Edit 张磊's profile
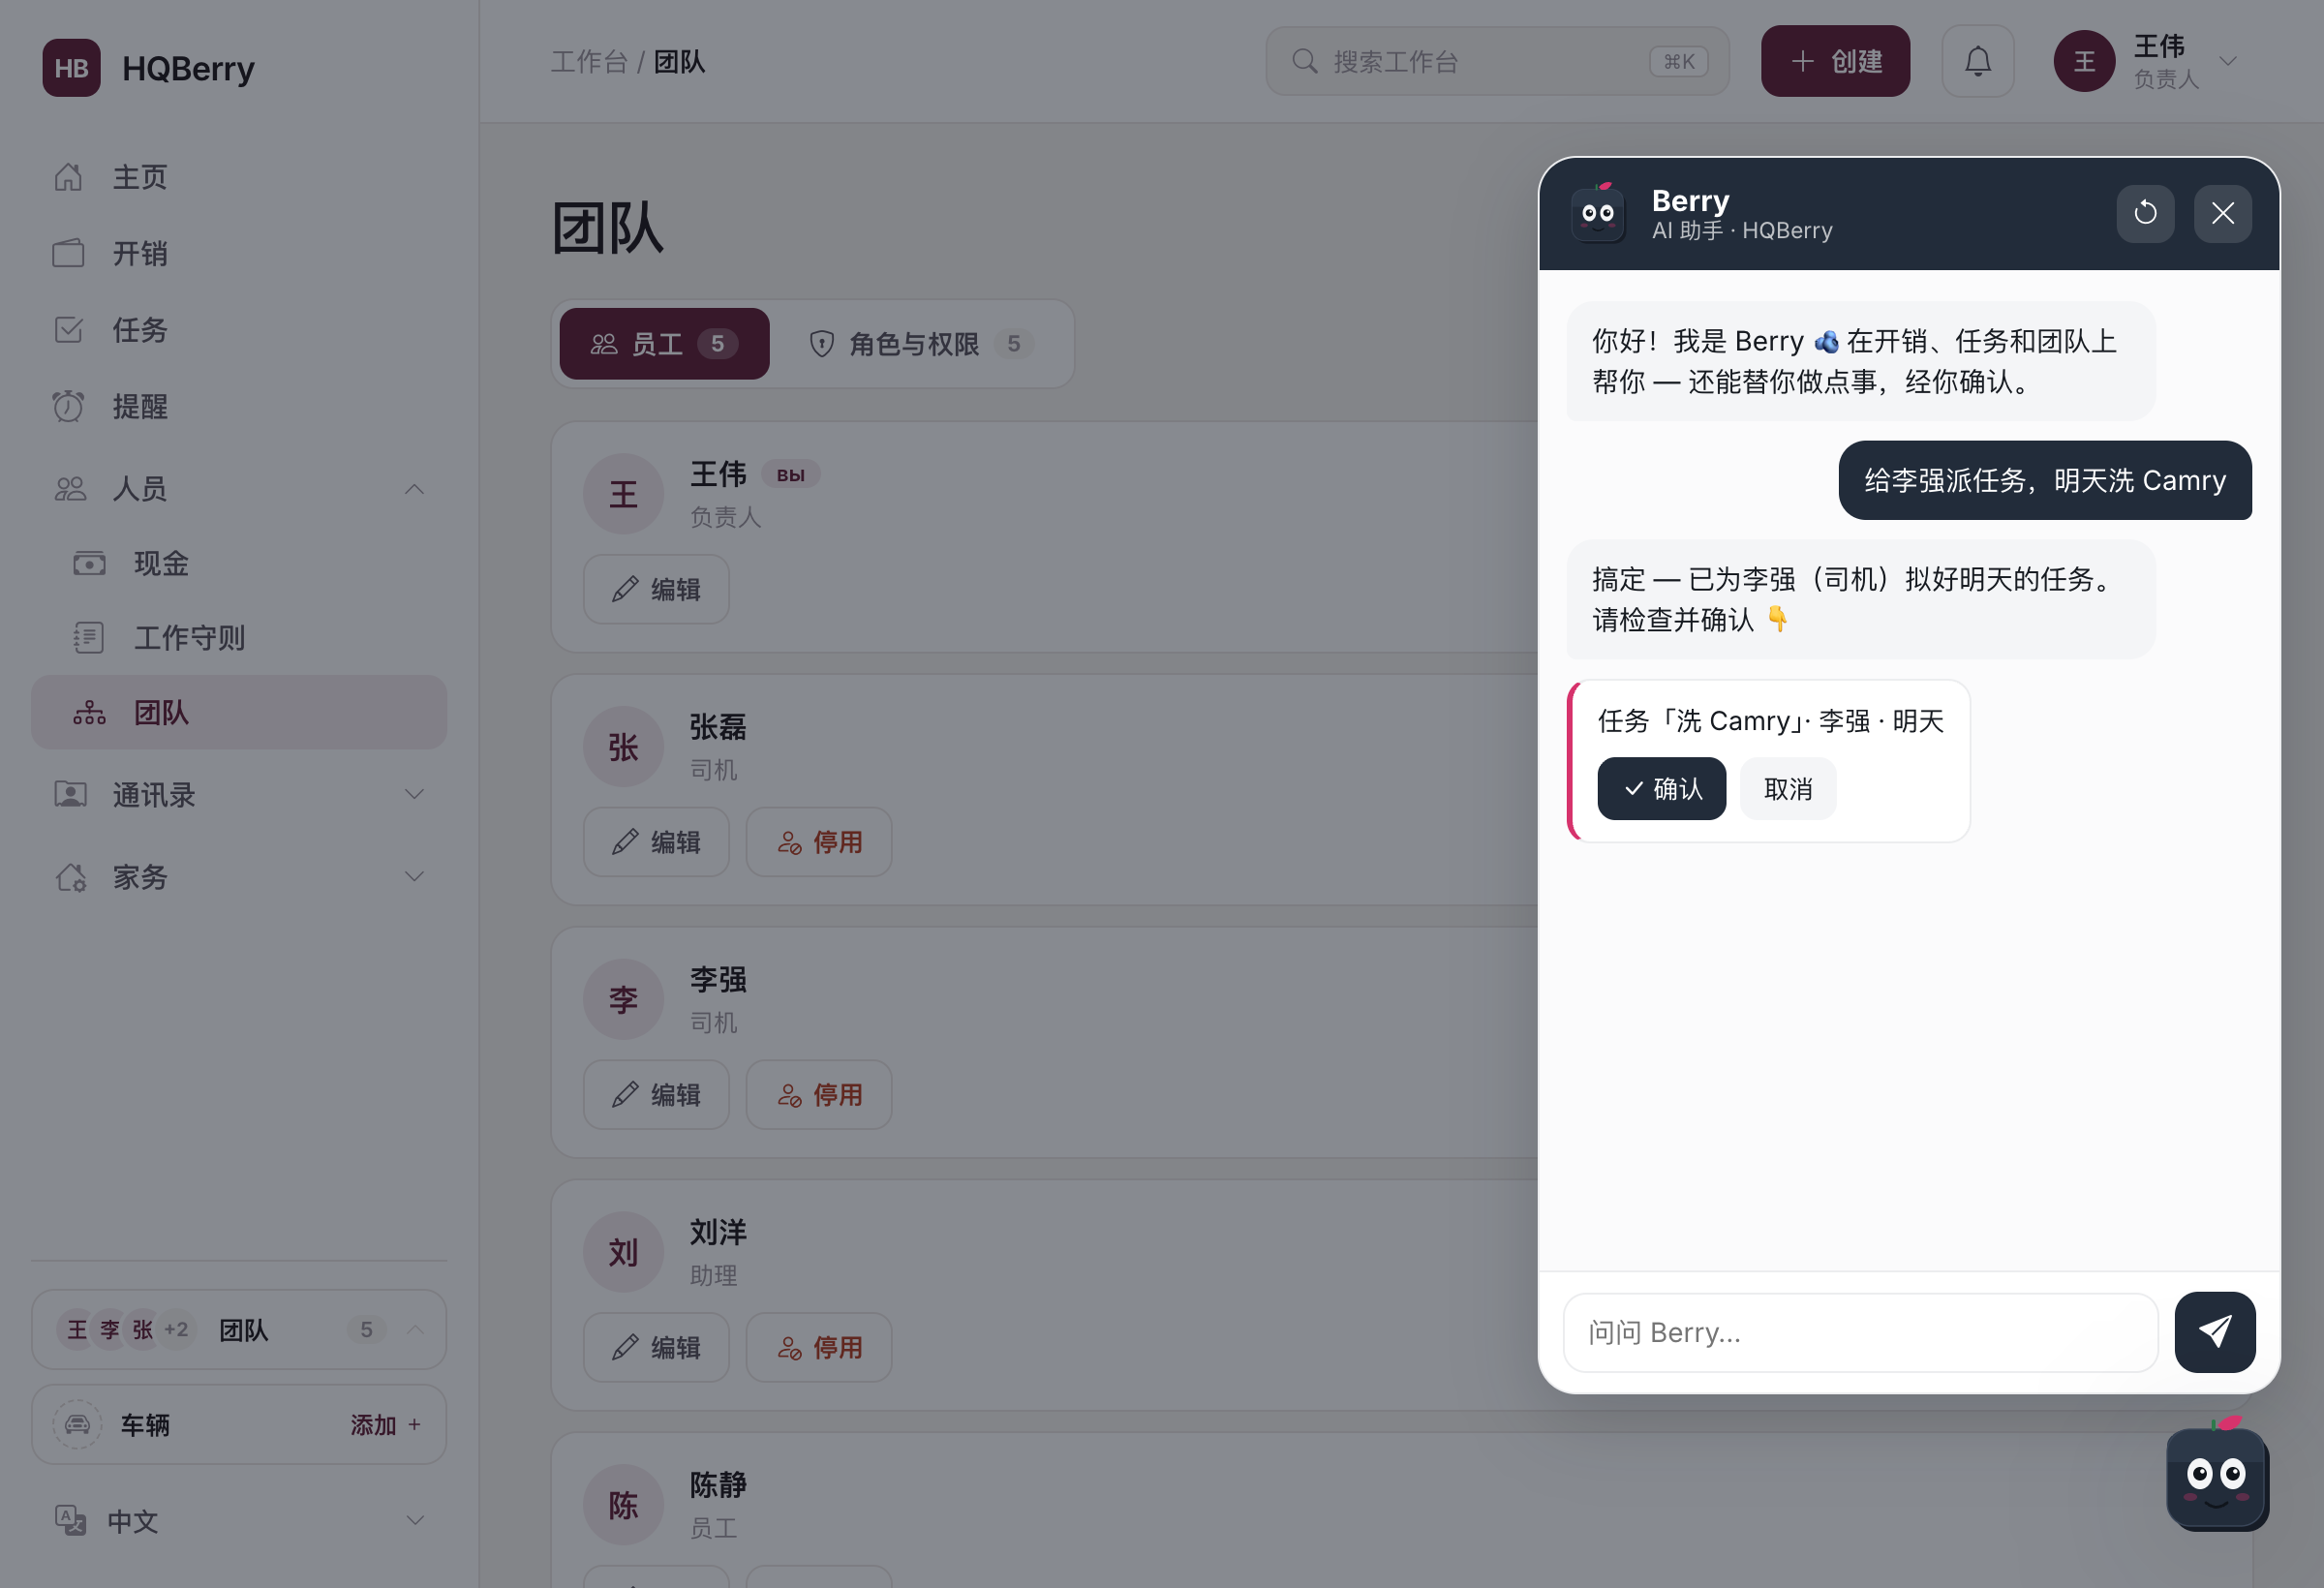This screenshot has width=2324, height=1588. [656, 842]
